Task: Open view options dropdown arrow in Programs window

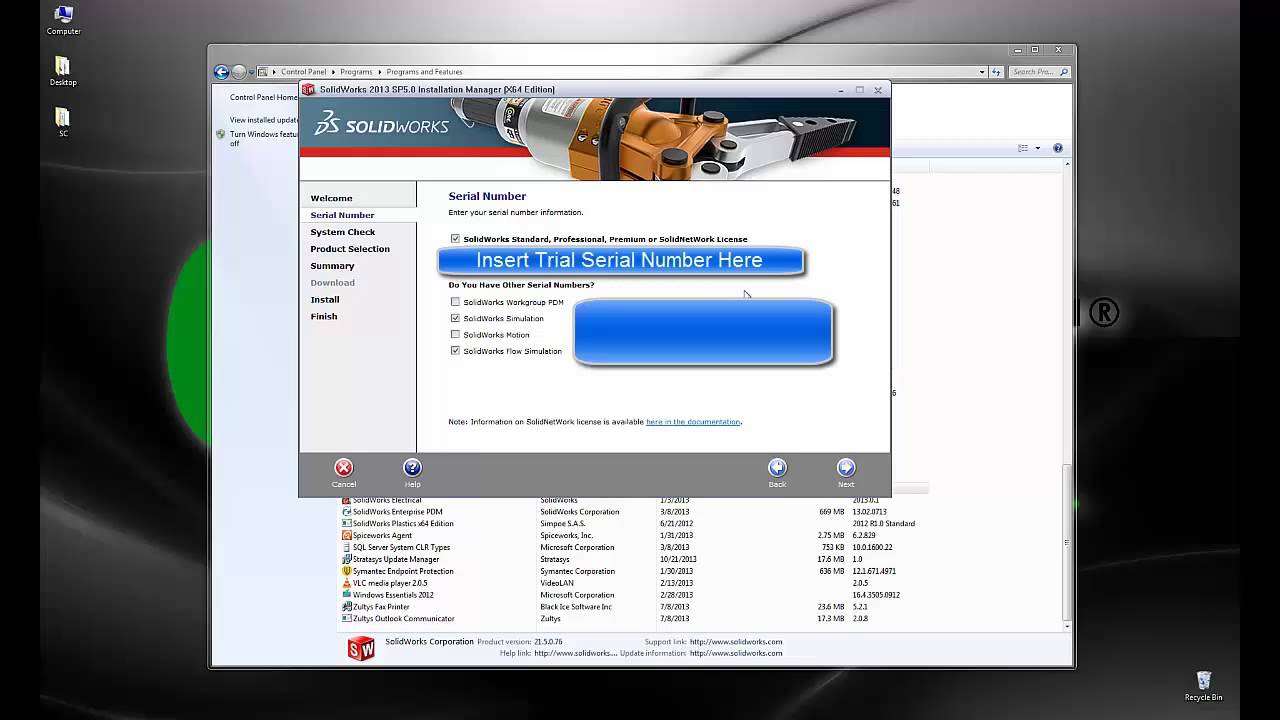Action: click(1037, 148)
